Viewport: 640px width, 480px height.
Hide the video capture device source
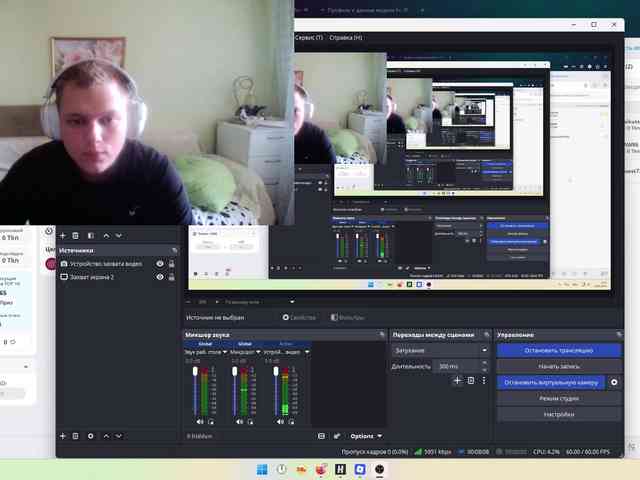[160, 264]
